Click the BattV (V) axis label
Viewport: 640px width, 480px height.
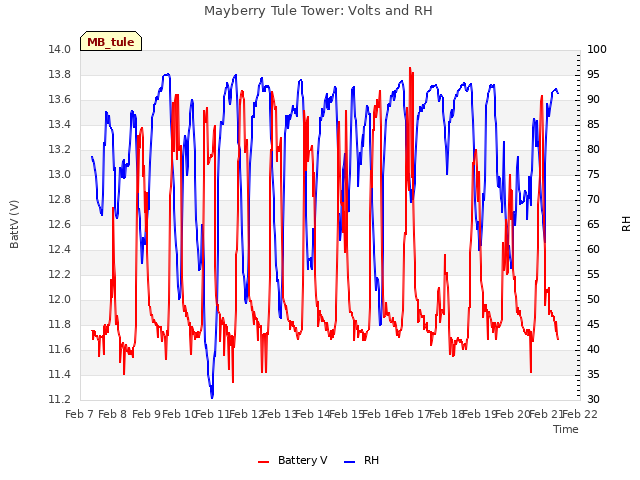coord(14,224)
